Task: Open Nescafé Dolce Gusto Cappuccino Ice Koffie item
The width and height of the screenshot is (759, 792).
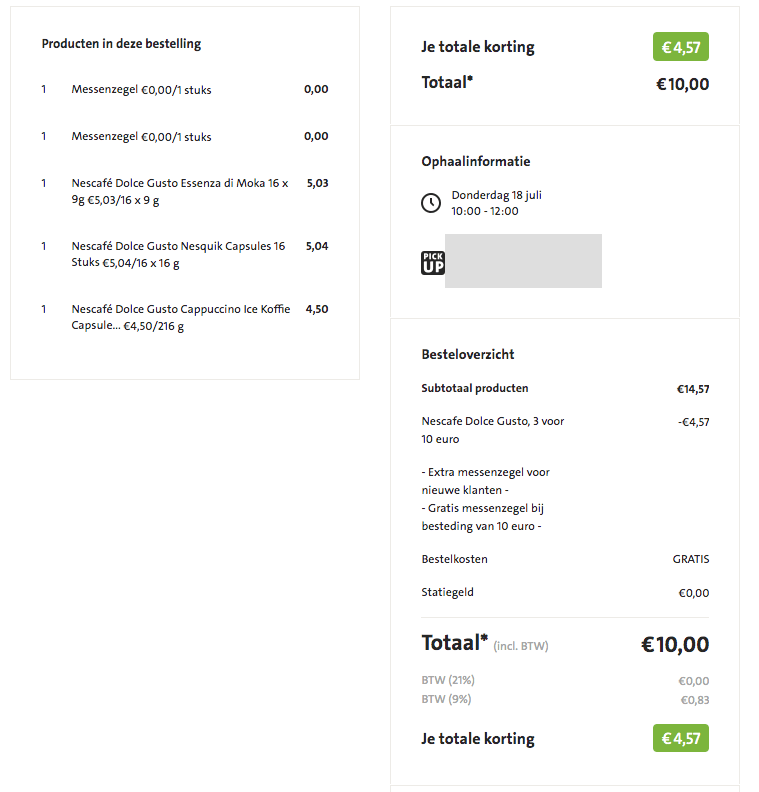Action: coord(185,317)
